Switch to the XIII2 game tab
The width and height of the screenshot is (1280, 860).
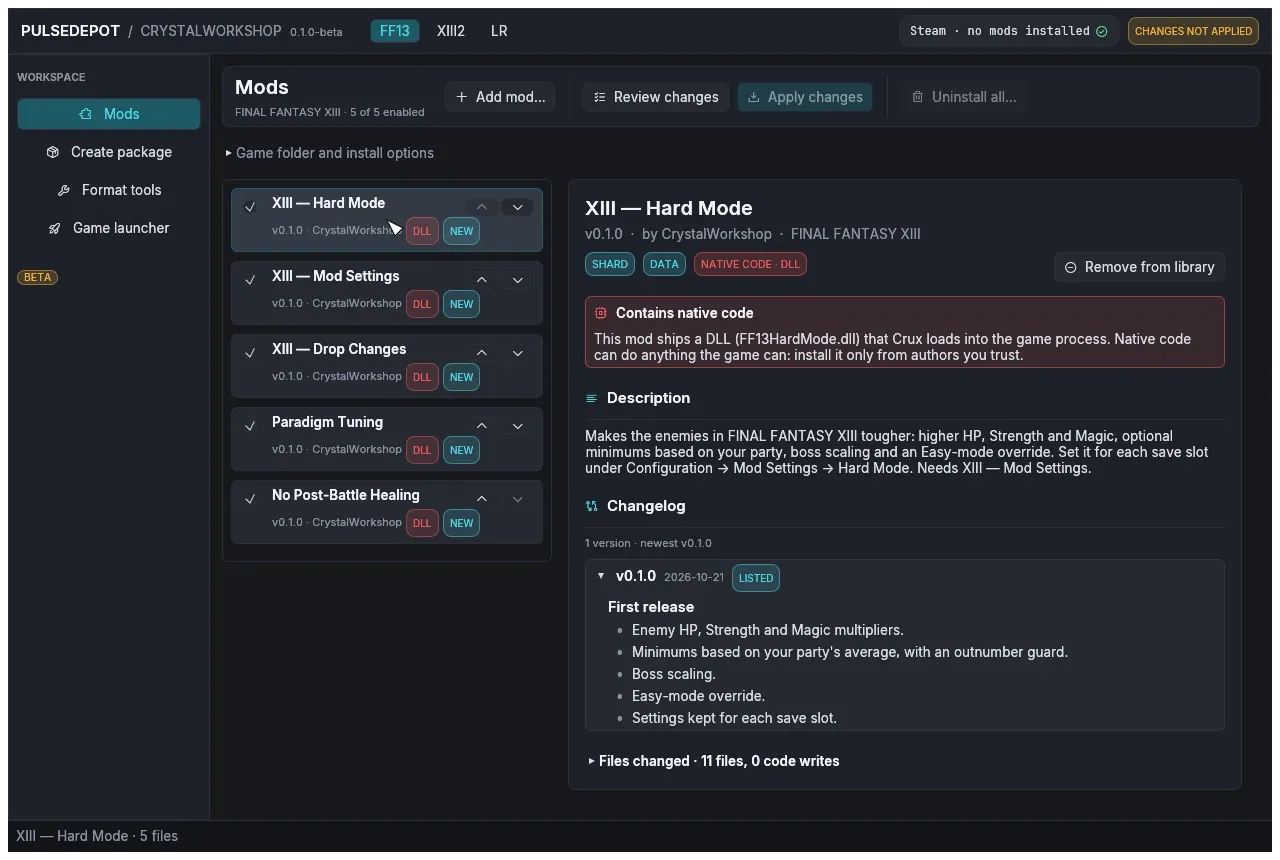coord(451,31)
